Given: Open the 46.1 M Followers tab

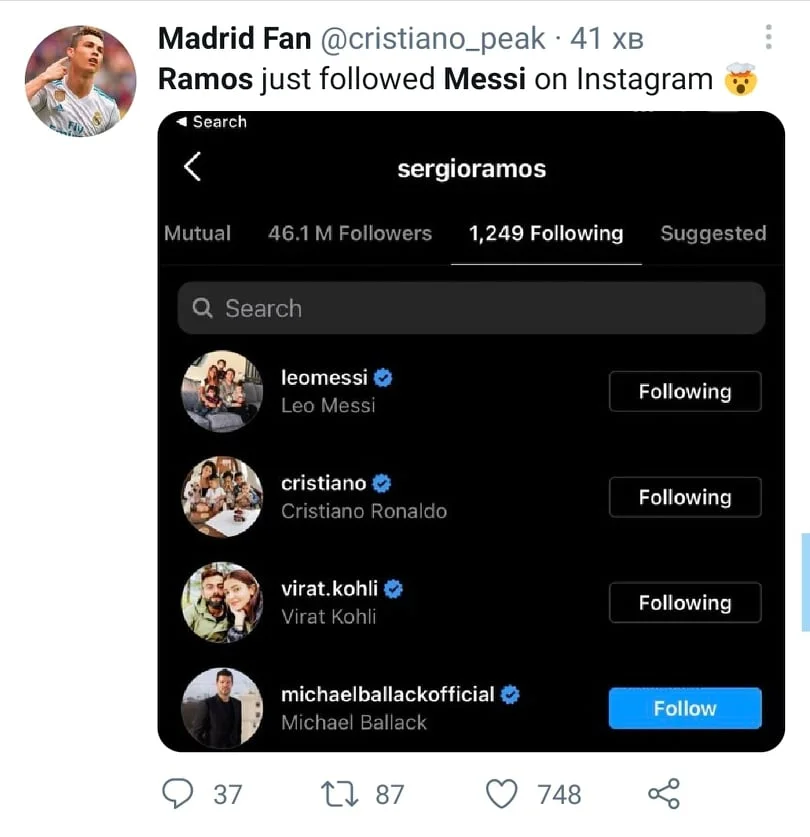Looking at the screenshot, I should tap(350, 234).
